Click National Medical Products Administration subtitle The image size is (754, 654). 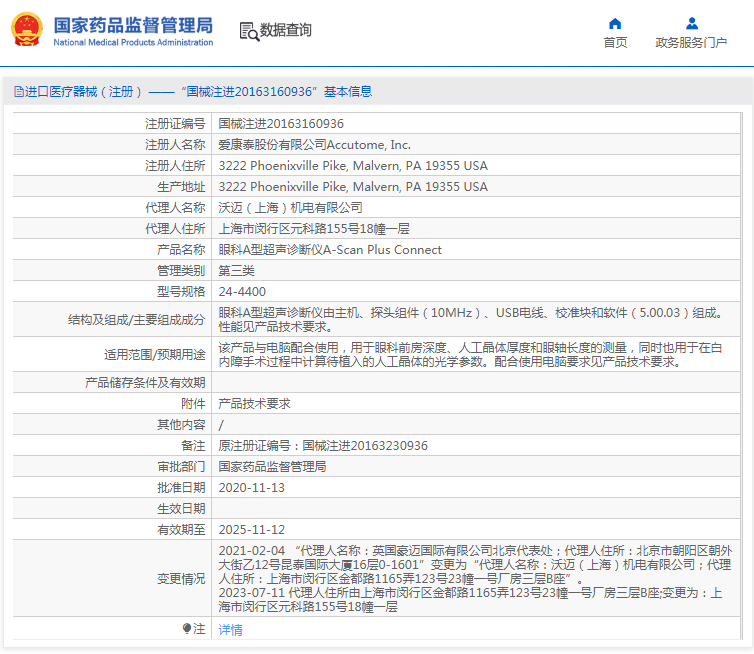pyautogui.click(x=133, y=42)
